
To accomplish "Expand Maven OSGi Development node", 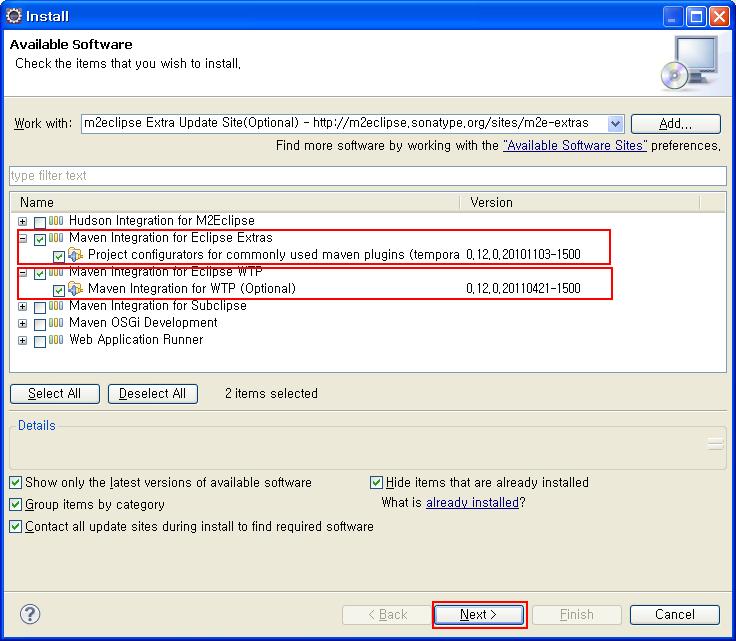I will click(x=23, y=323).
